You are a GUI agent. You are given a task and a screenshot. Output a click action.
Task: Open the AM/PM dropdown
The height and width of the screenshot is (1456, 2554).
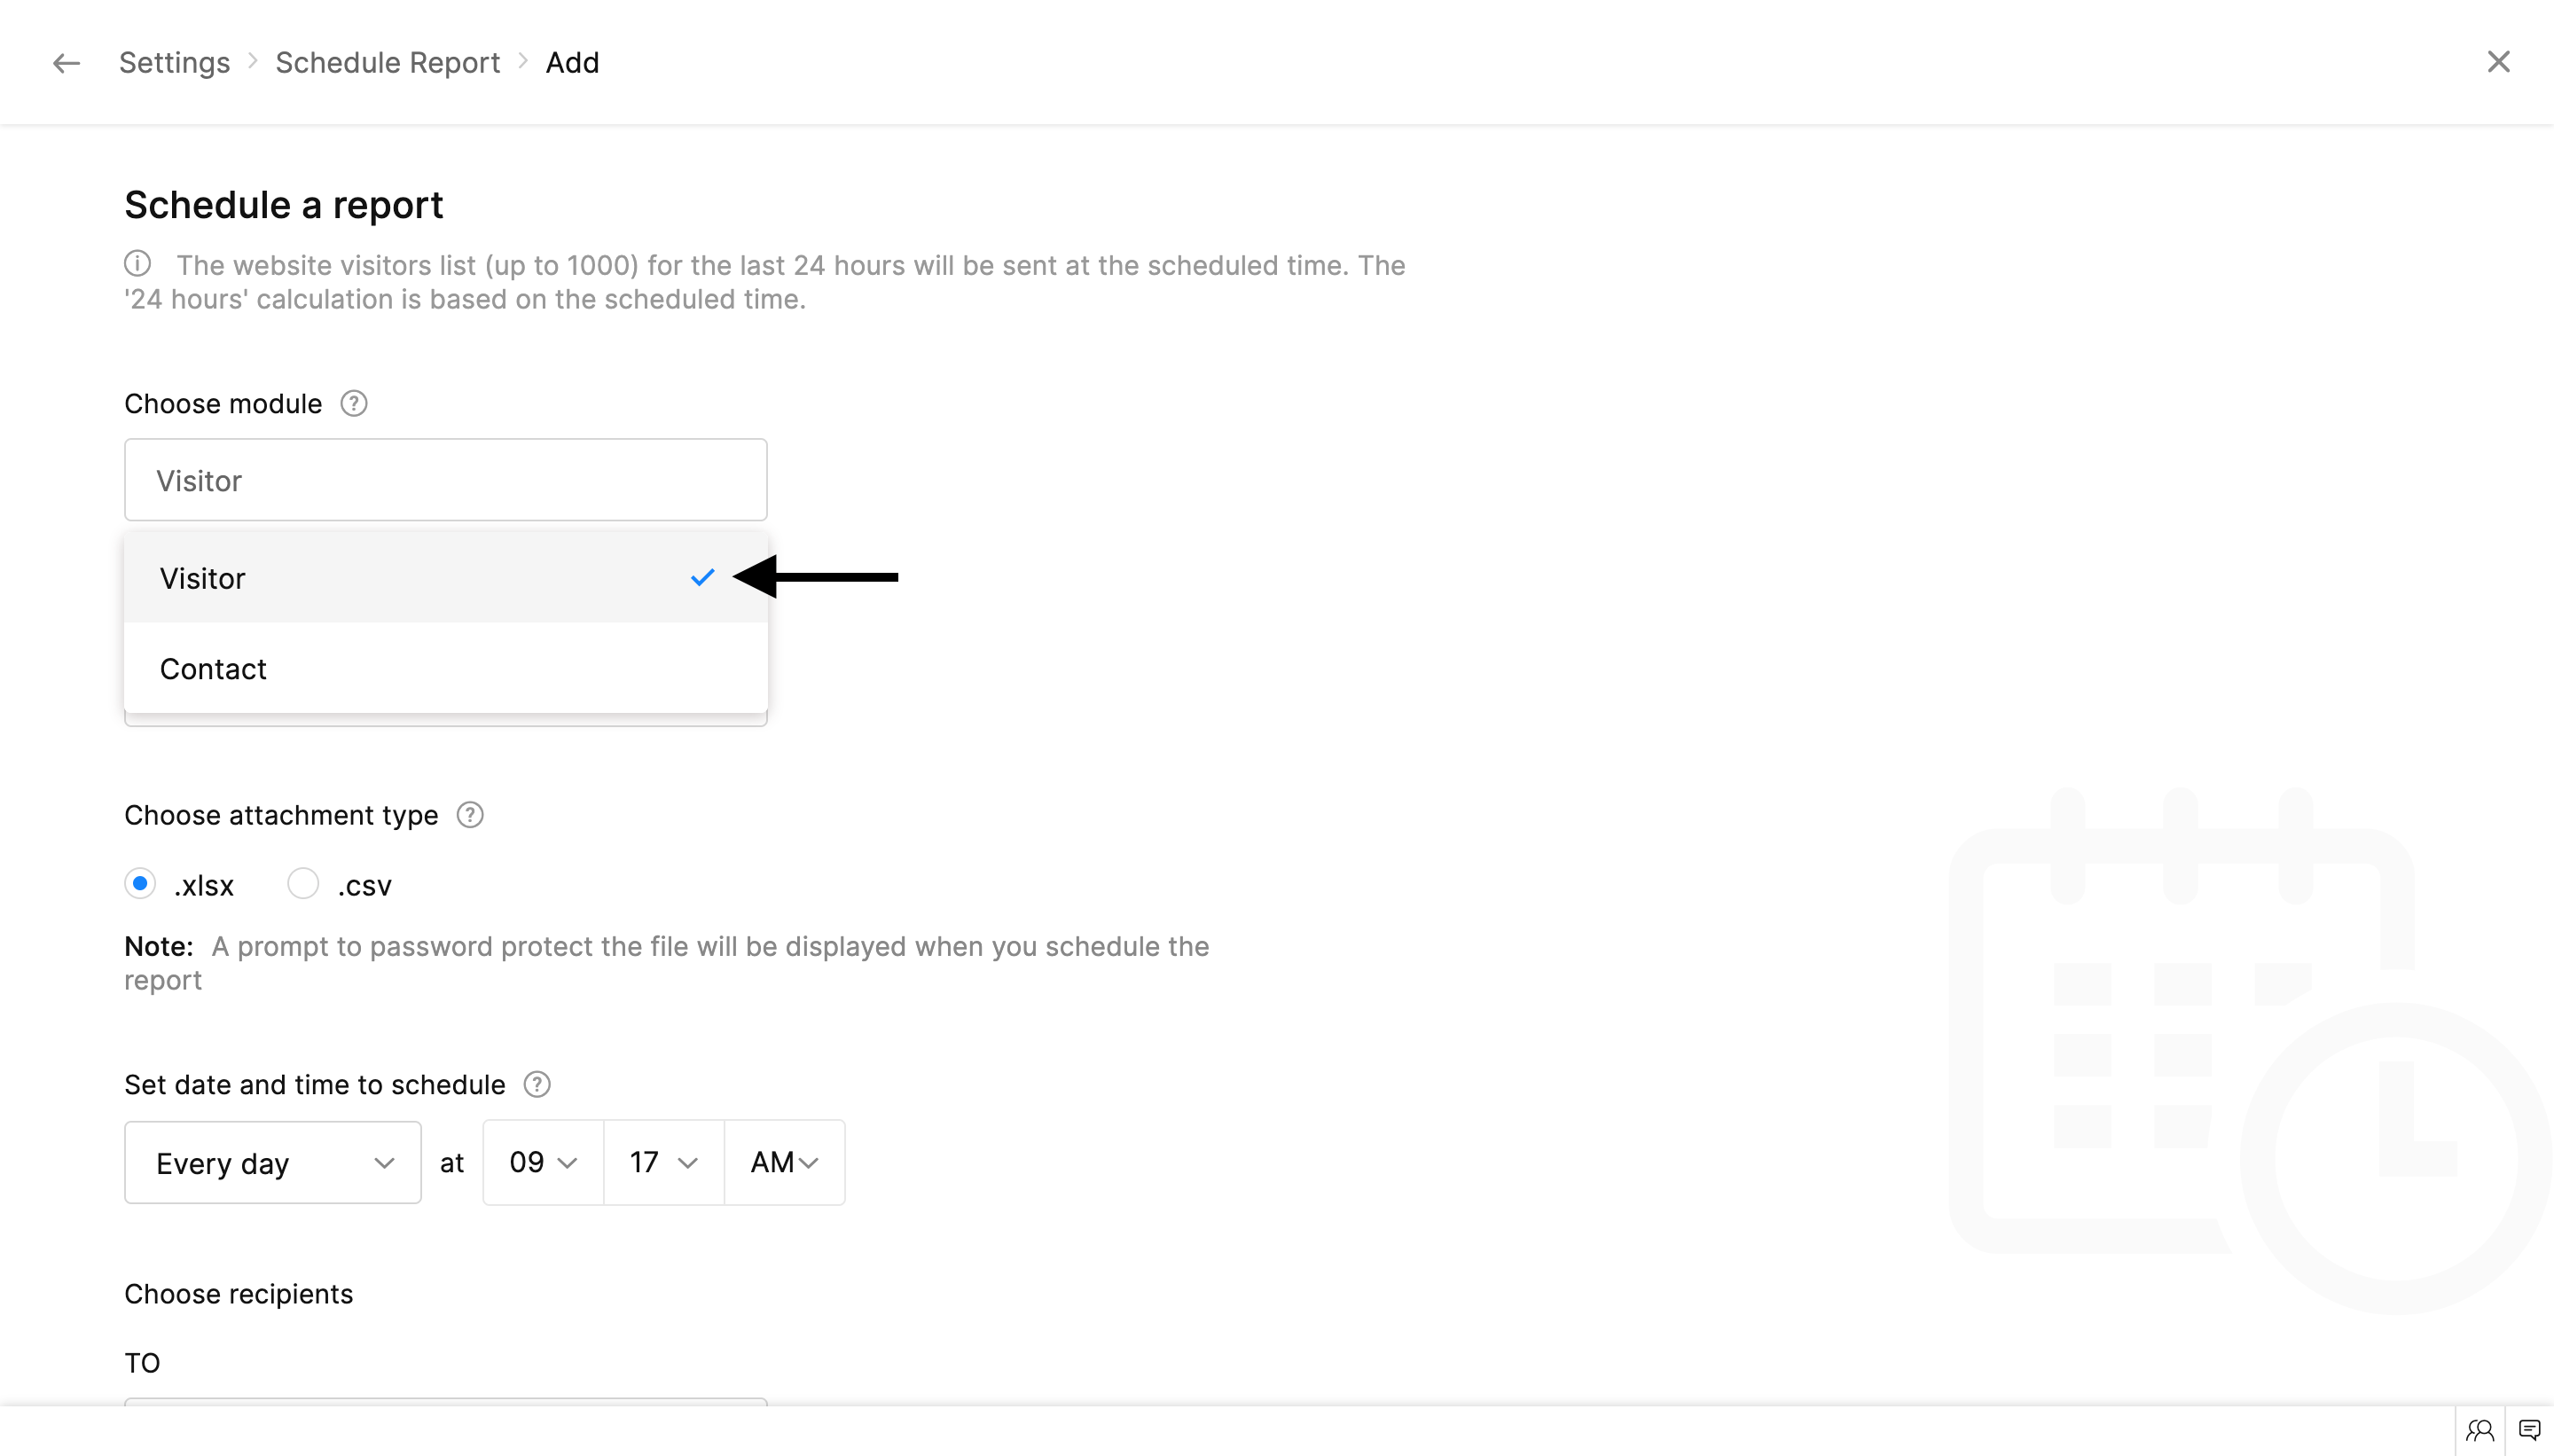tap(784, 1163)
